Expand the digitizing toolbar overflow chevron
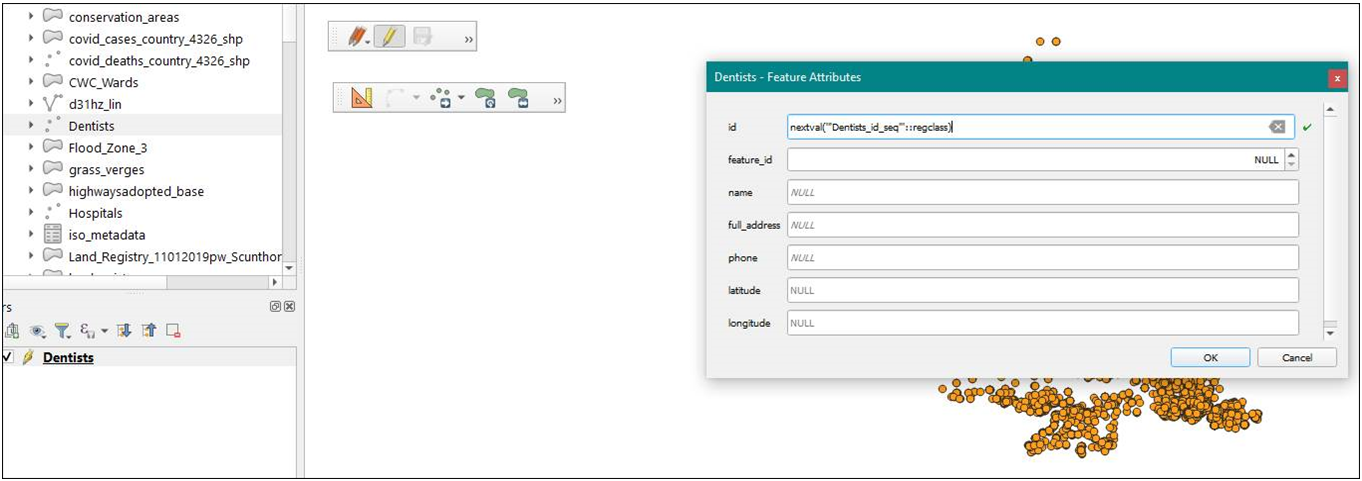1362x481 pixels. (469, 39)
